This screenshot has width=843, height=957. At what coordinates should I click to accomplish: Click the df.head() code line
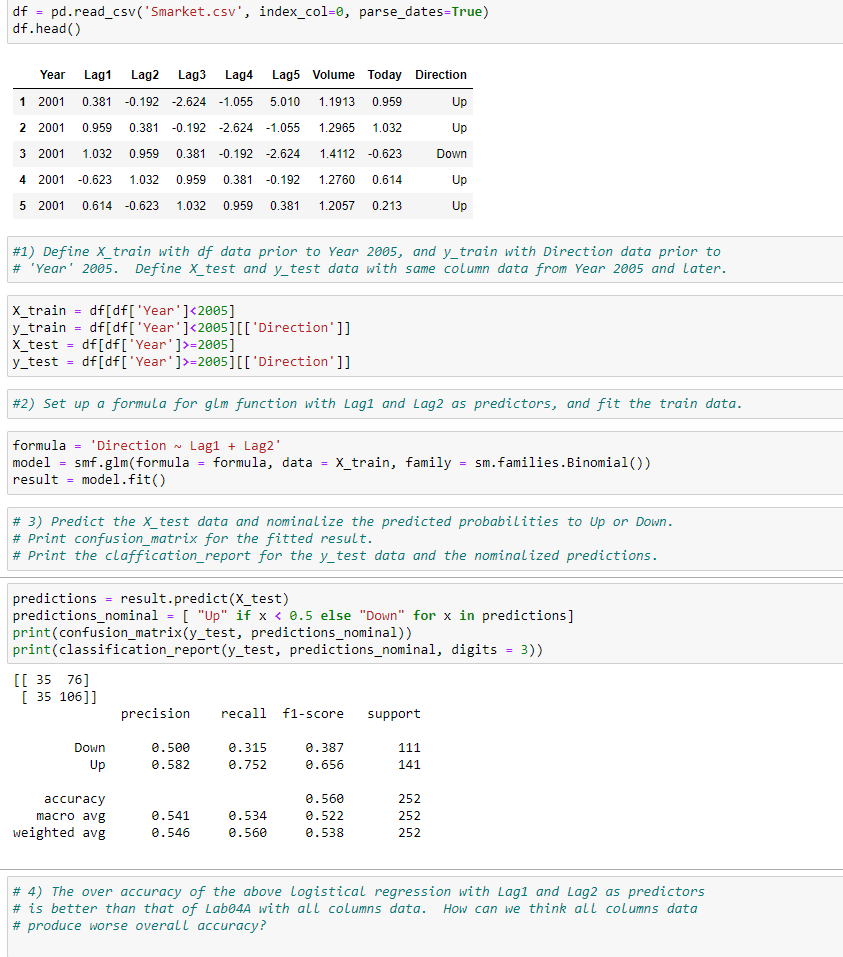tap(46, 29)
